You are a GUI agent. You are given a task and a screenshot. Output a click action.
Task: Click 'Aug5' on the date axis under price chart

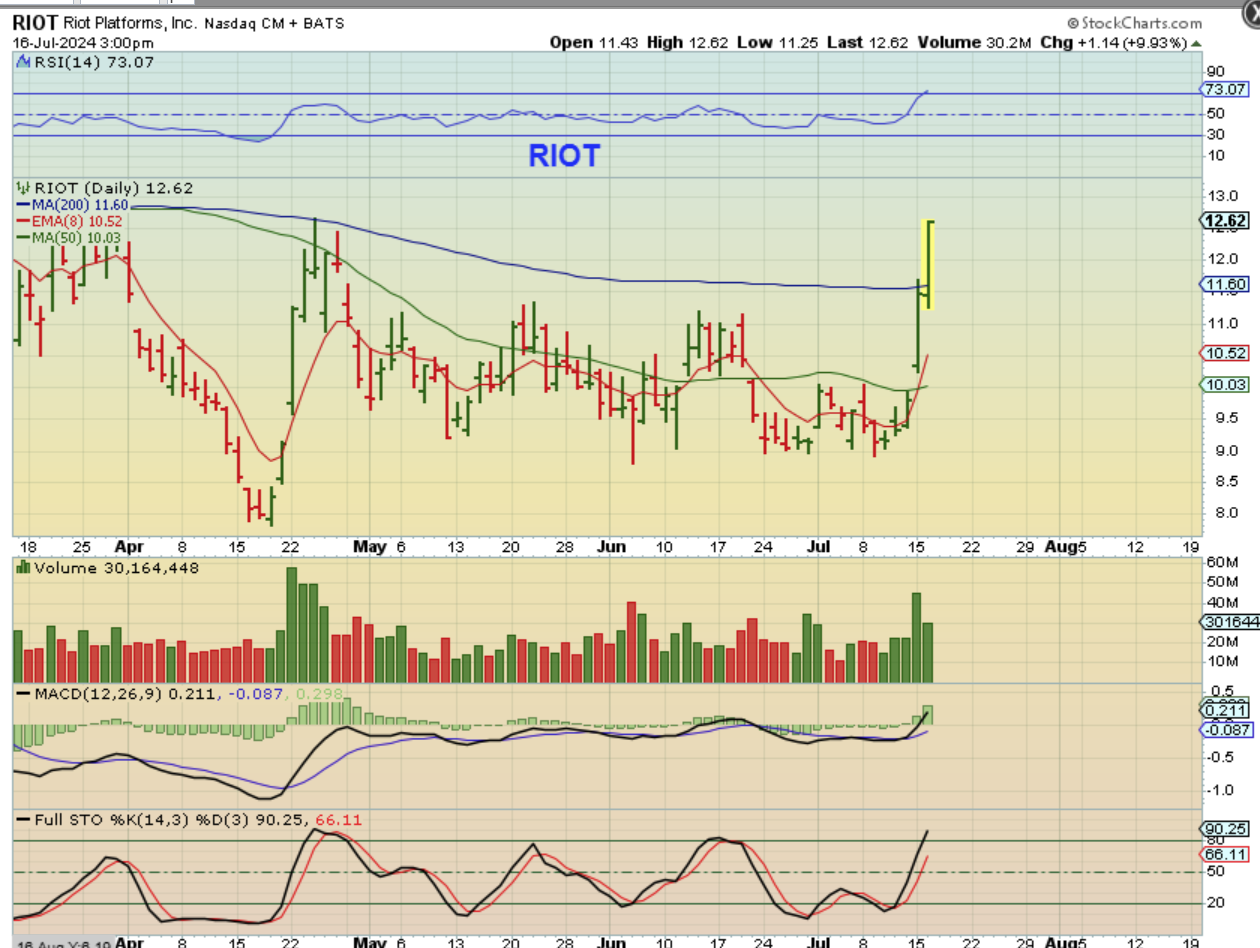coord(1064,546)
